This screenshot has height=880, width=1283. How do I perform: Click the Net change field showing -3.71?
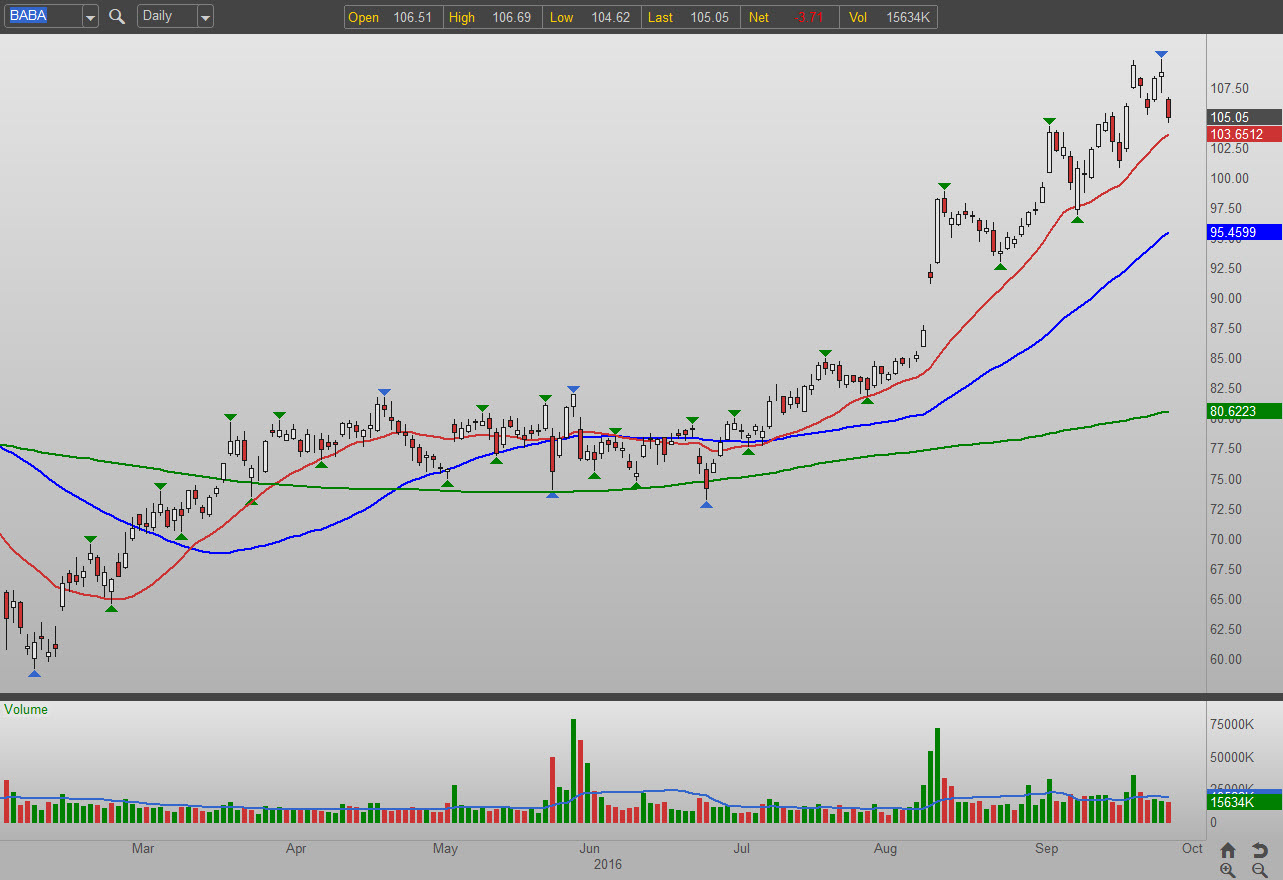[x=788, y=17]
